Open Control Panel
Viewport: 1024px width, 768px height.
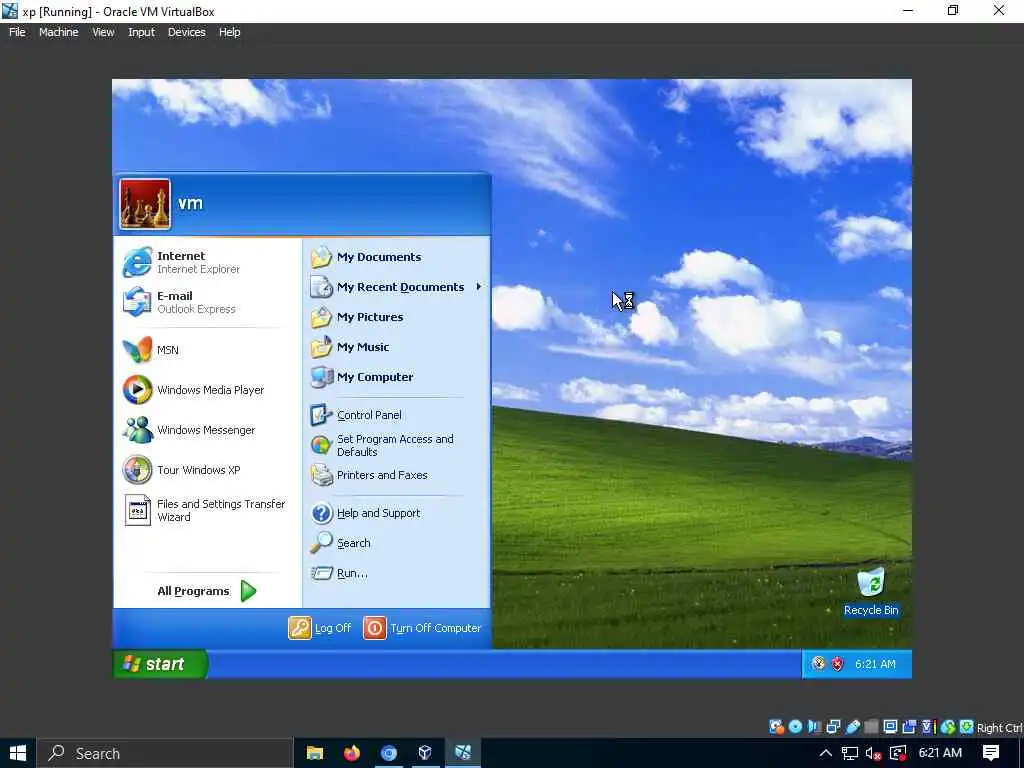pyautogui.click(x=357, y=415)
